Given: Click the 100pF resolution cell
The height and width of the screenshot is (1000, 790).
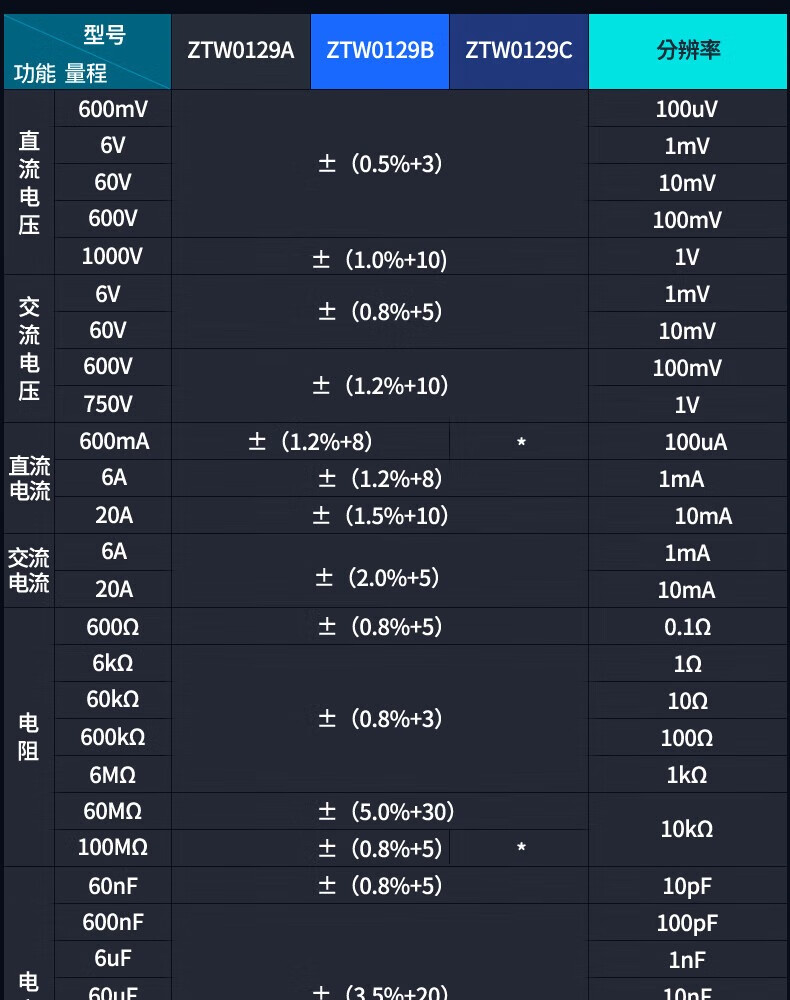Looking at the screenshot, I should (x=687, y=923).
